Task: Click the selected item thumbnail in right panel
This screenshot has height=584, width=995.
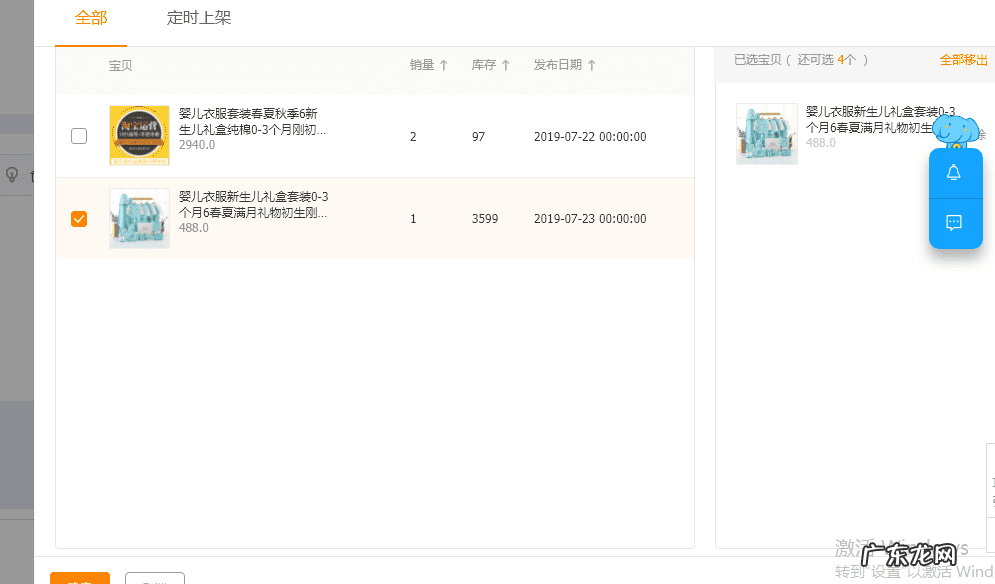Action: pos(767,134)
